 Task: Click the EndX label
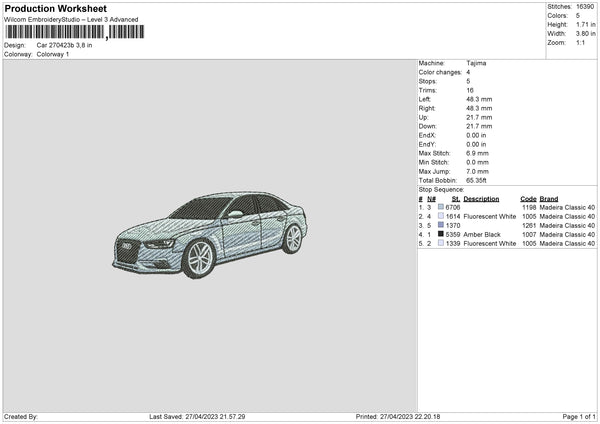[x=427, y=135]
